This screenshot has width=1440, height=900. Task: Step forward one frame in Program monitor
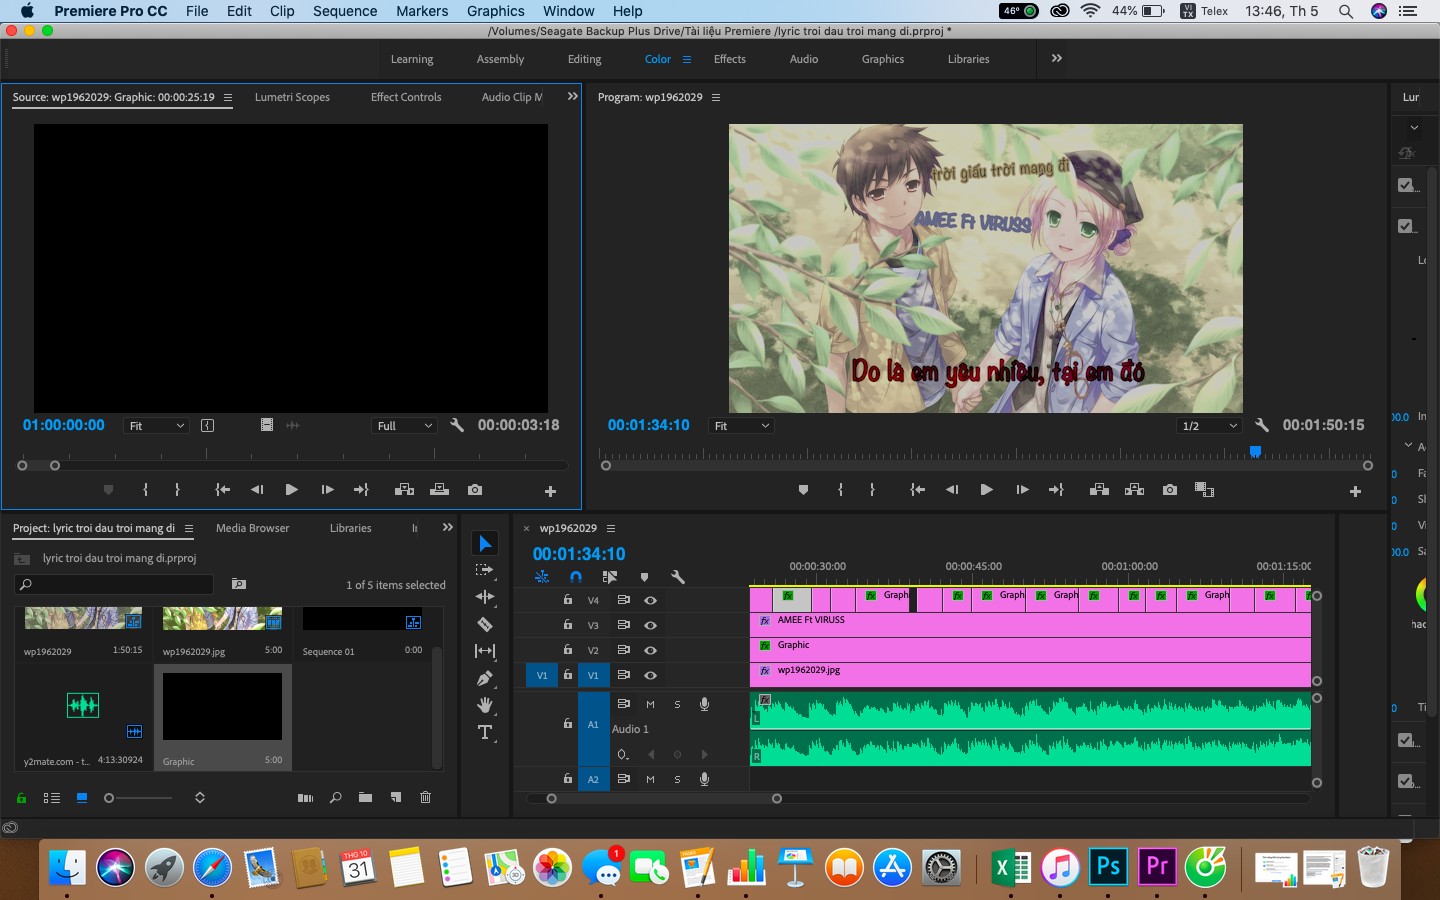(x=1022, y=490)
